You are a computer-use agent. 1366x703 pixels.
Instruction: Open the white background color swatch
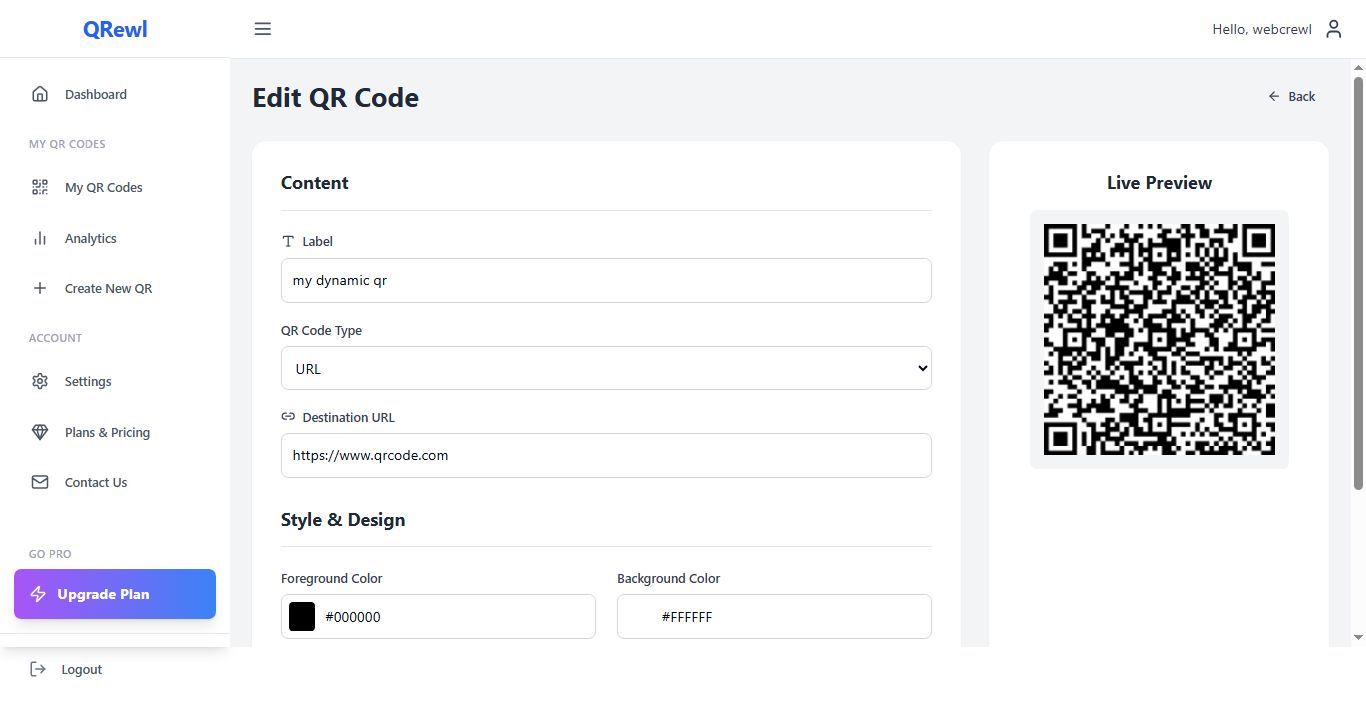[638, 616]
